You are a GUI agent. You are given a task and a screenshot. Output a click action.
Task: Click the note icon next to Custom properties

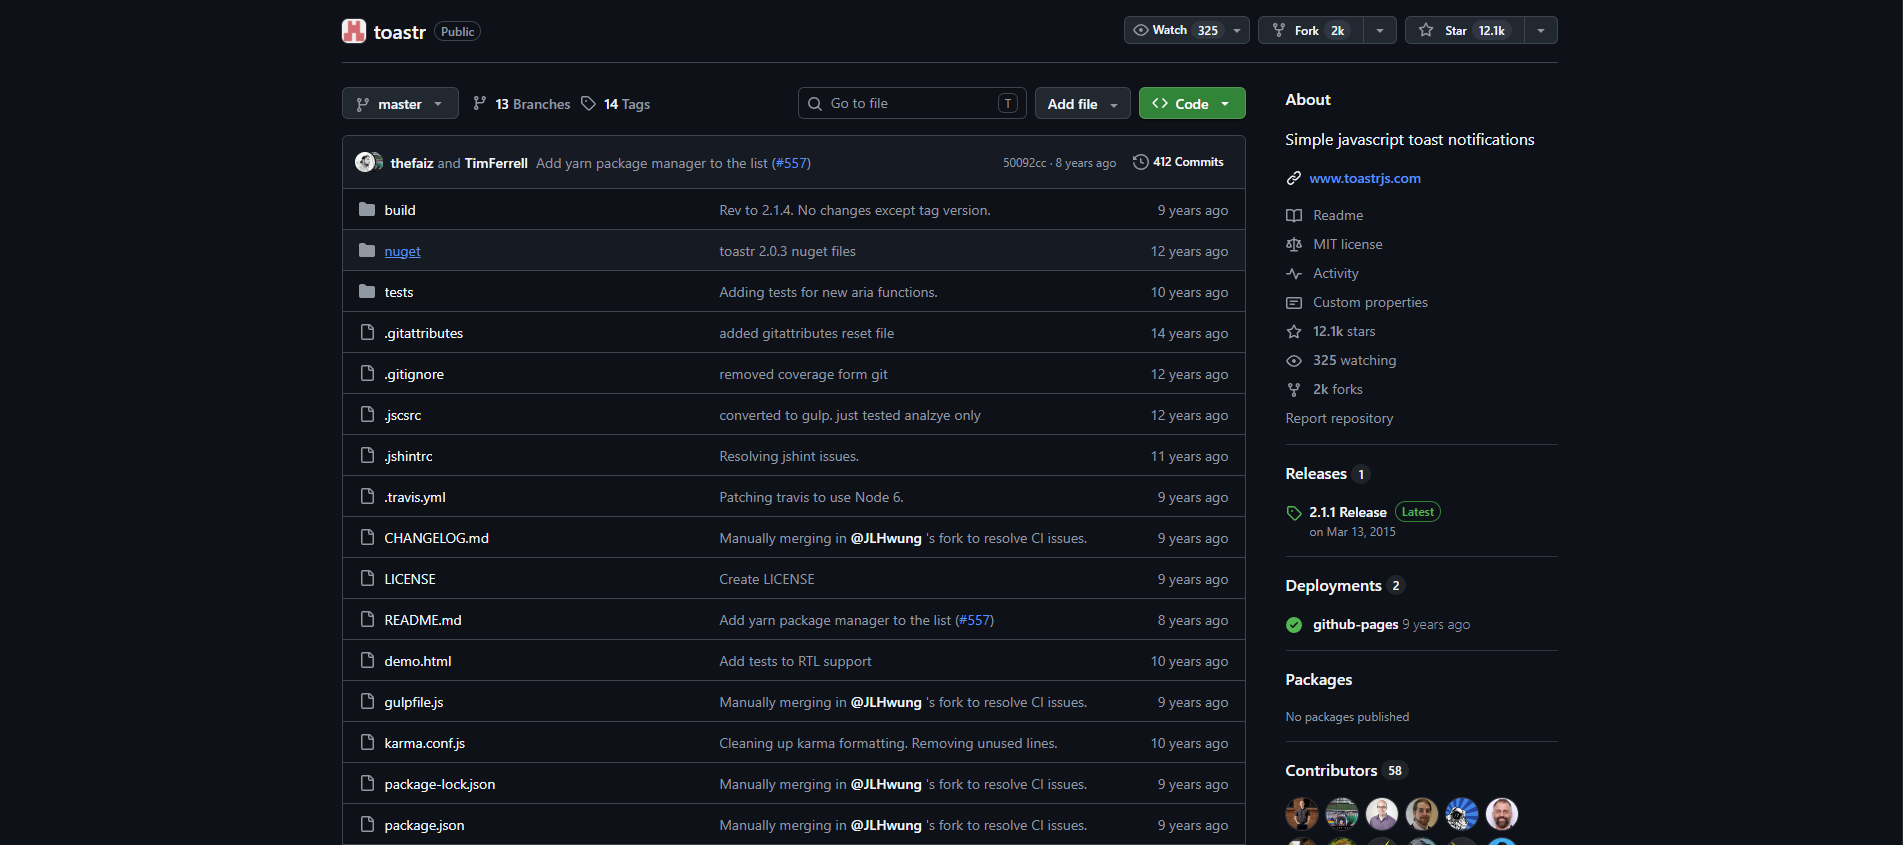pyautogui.click(x=1294, y=302)
